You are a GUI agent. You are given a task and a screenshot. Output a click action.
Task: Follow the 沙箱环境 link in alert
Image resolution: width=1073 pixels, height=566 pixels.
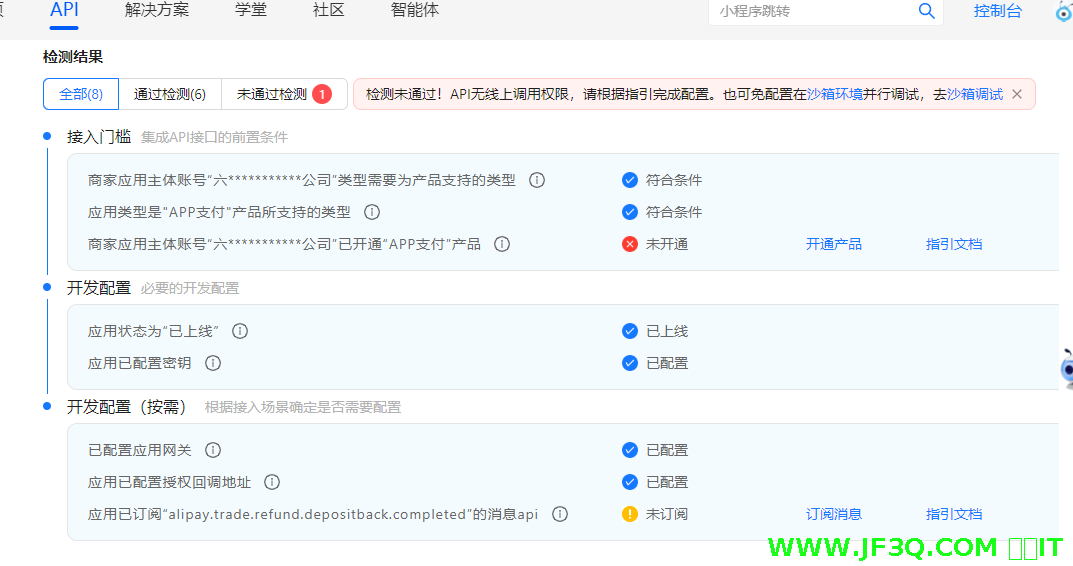click(x=834, y=94)
